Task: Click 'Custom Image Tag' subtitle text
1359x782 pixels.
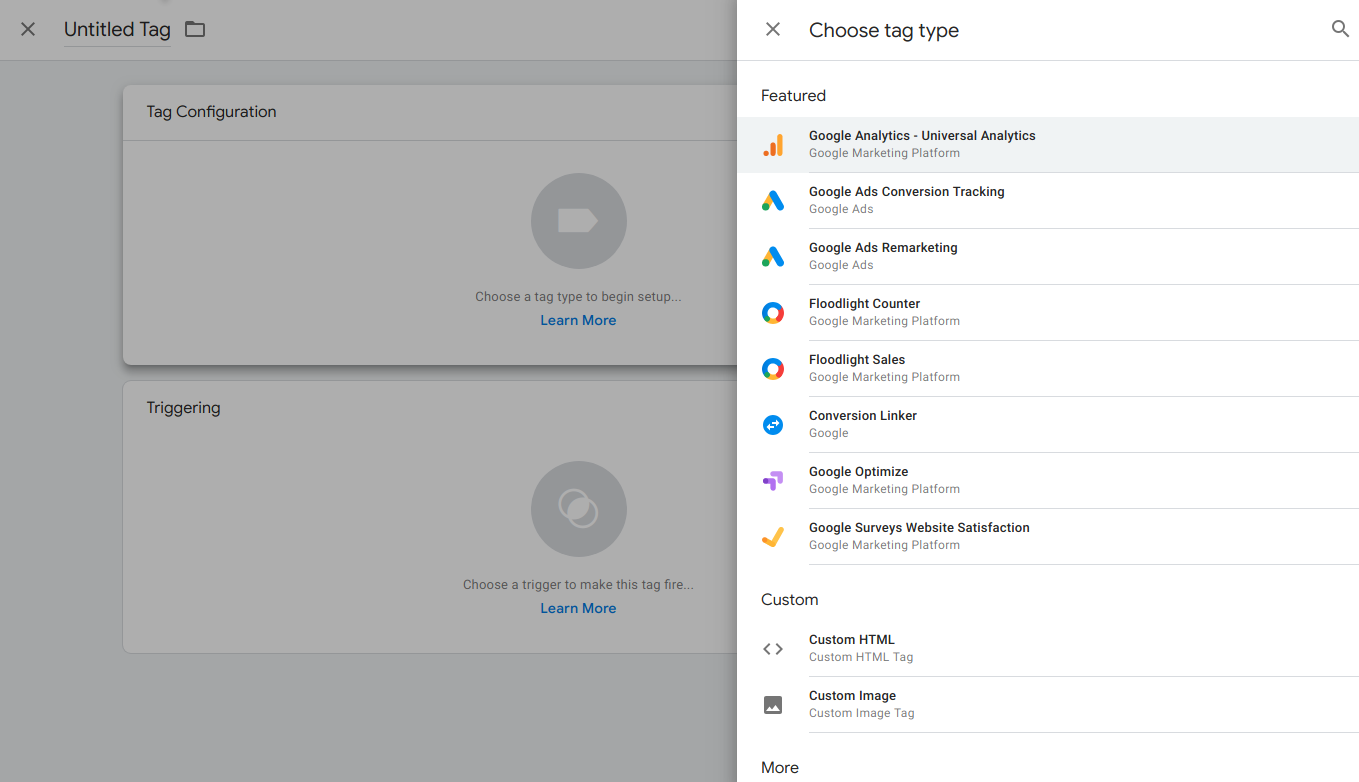Action: click(862, 713)
